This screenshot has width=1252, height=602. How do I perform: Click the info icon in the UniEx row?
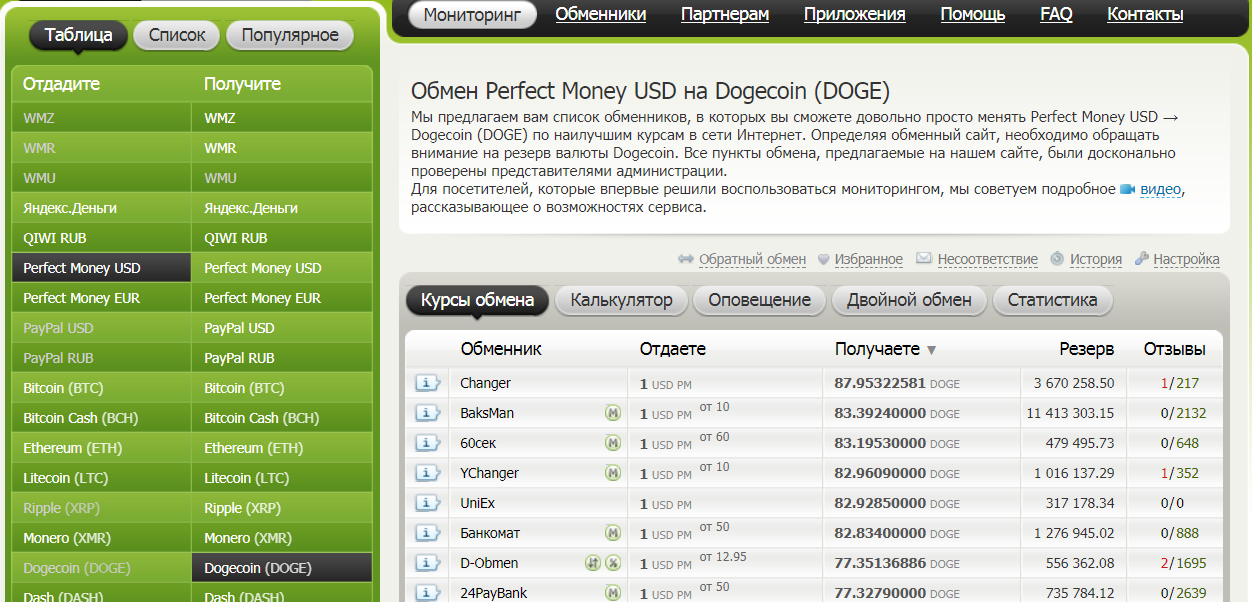(427, 503)
